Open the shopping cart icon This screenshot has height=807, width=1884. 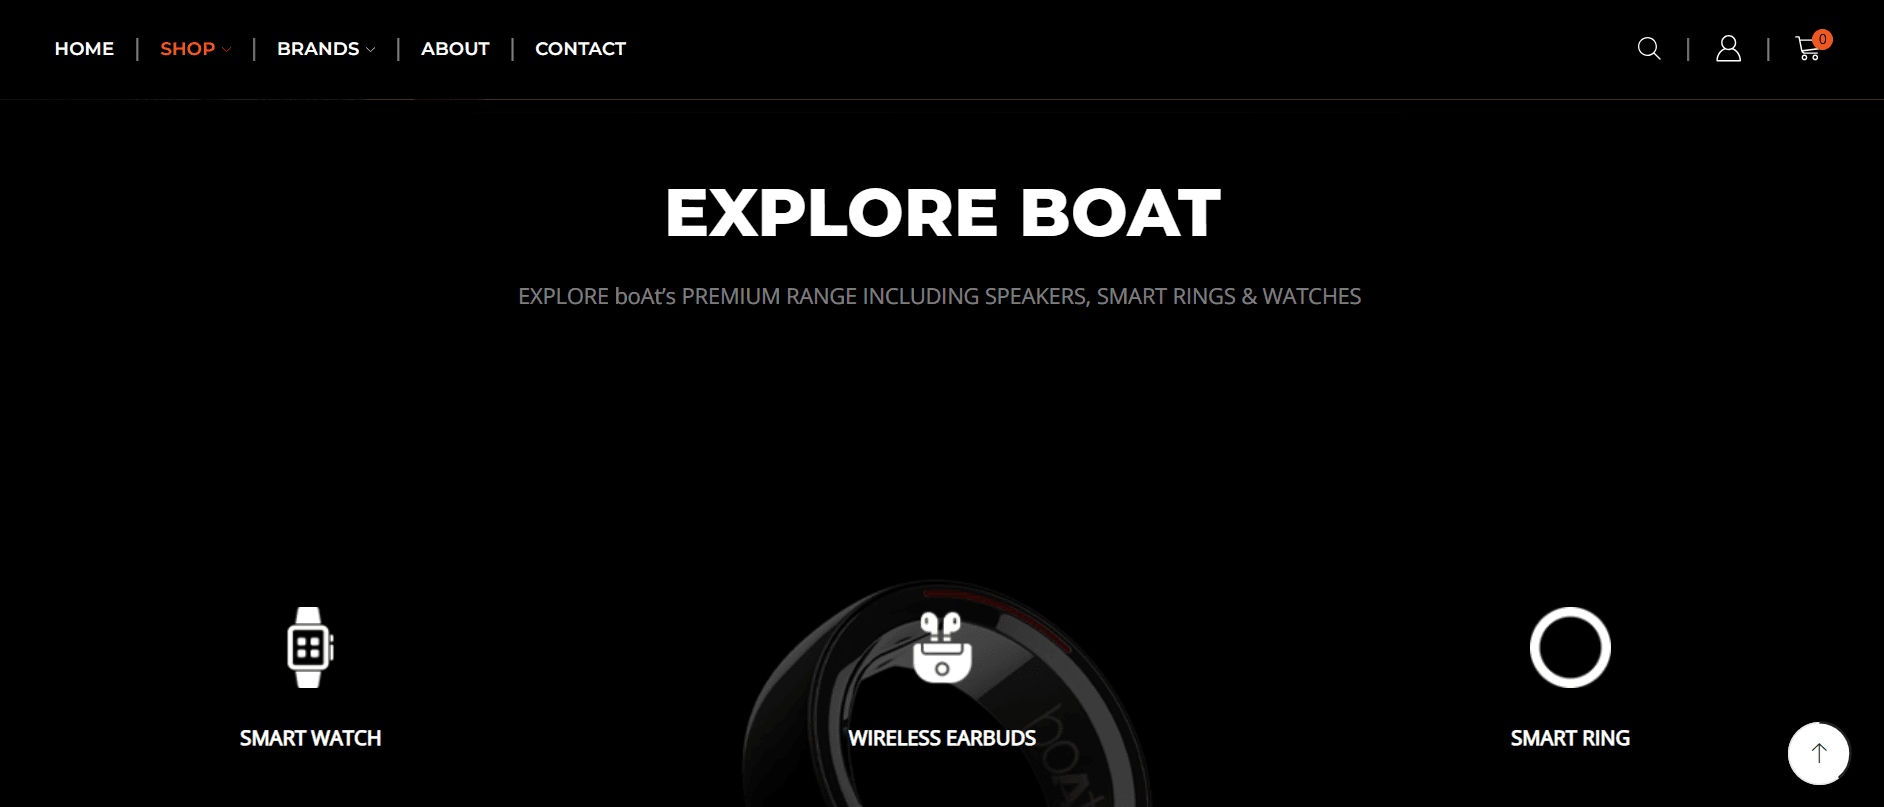tap(1807, 48)
